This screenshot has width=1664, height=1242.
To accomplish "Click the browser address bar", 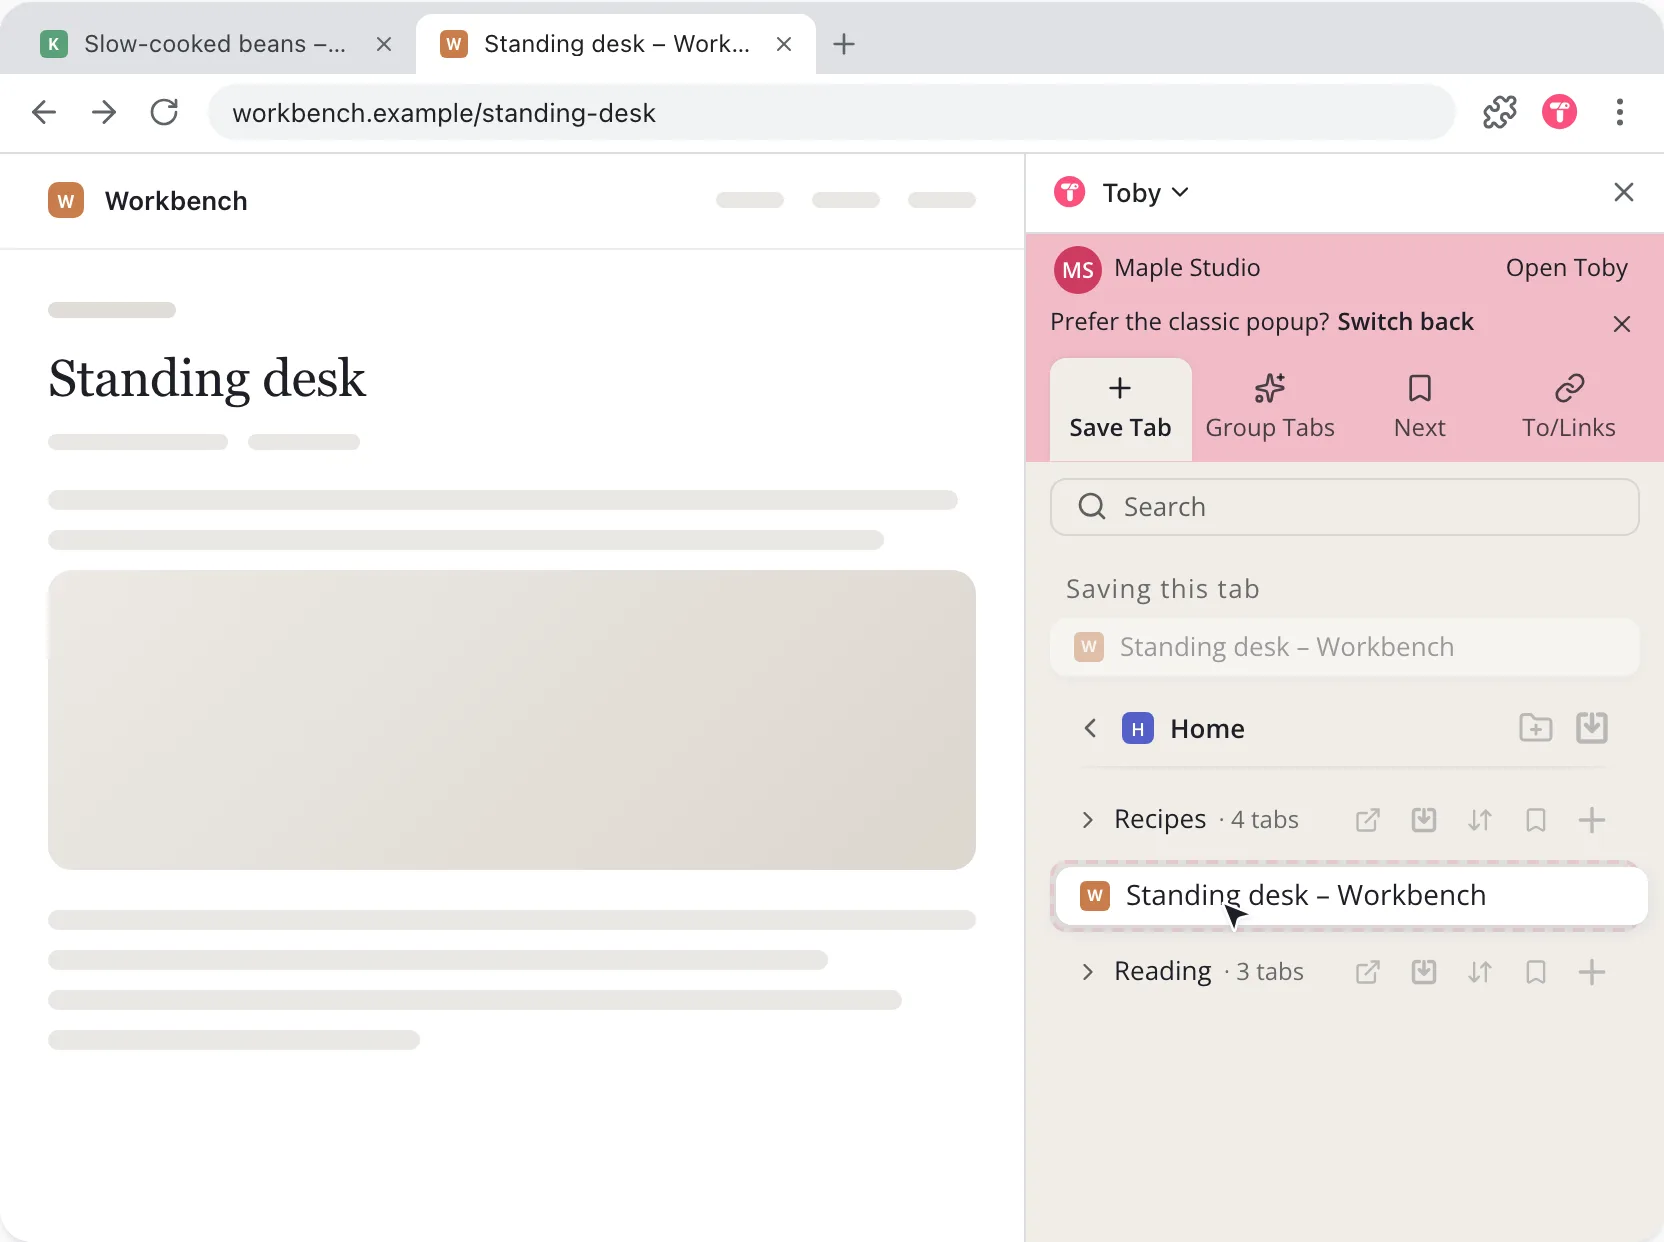I will tap(831, 112).
